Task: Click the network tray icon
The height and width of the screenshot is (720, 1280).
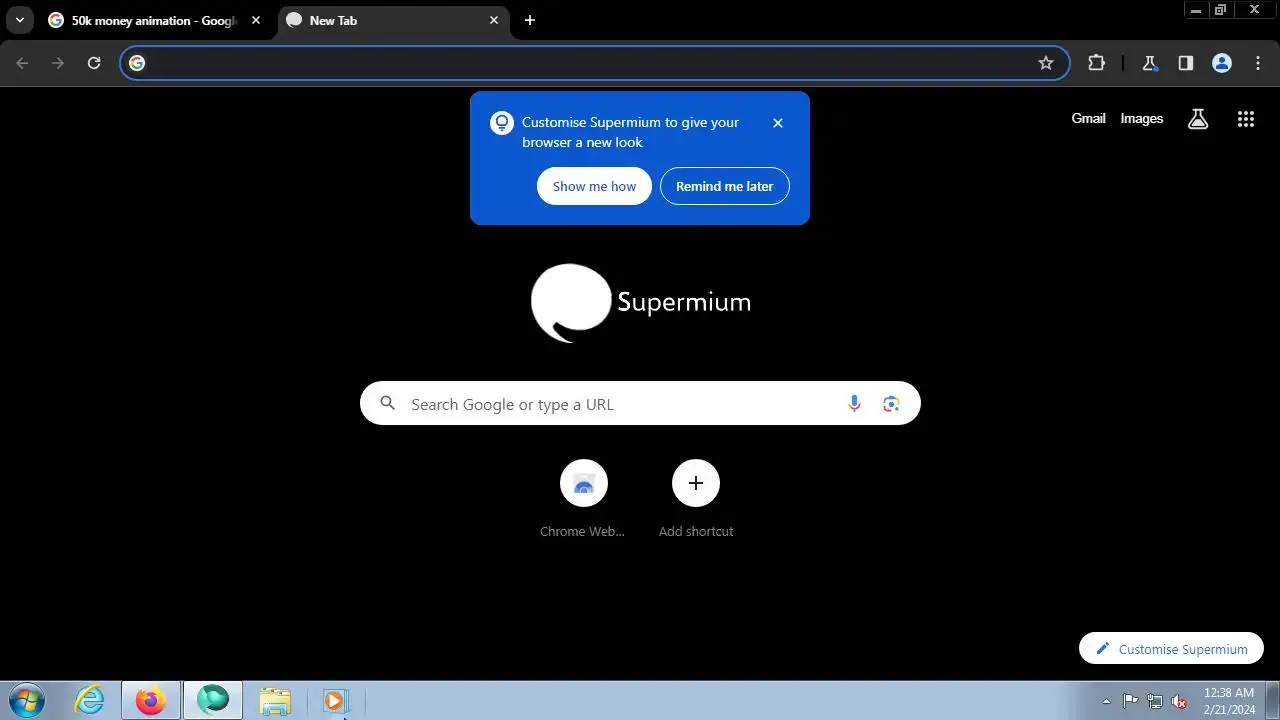Action: (x=1155, y=701)
